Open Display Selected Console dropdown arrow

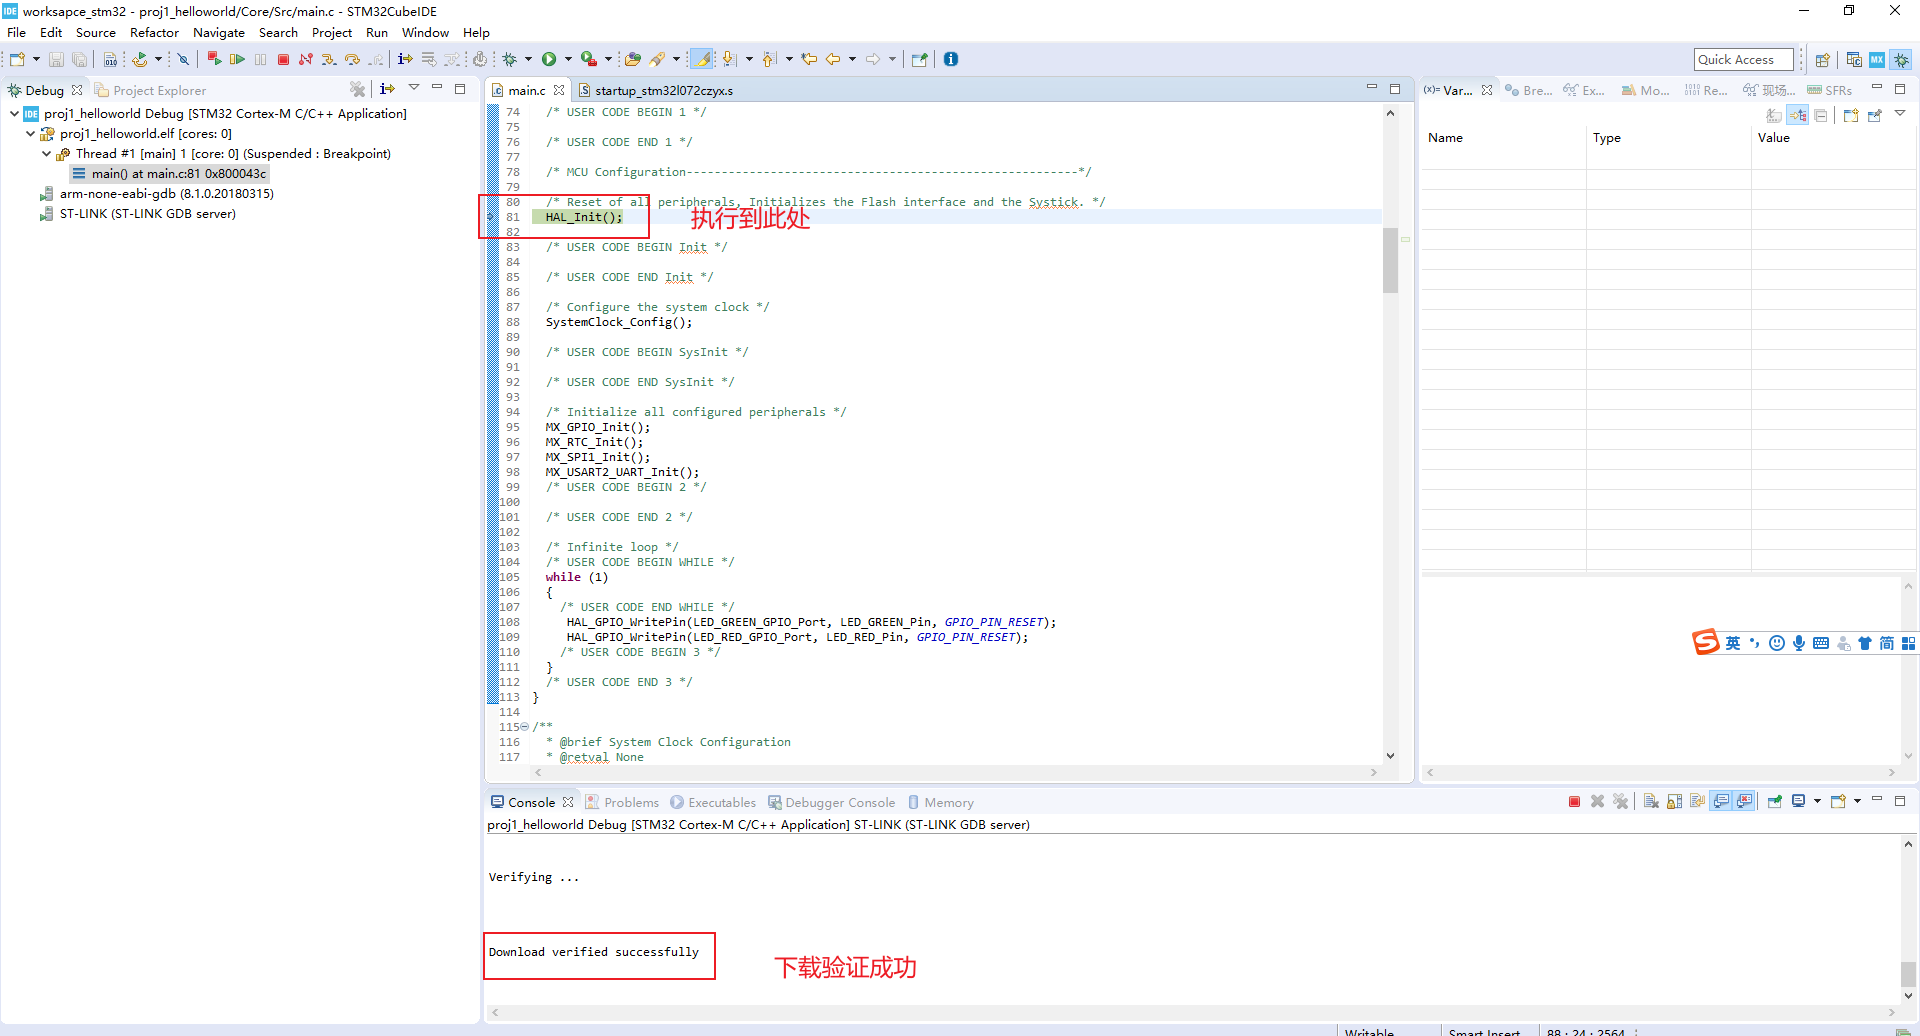pyautogui.click(x=1817, y=801)
